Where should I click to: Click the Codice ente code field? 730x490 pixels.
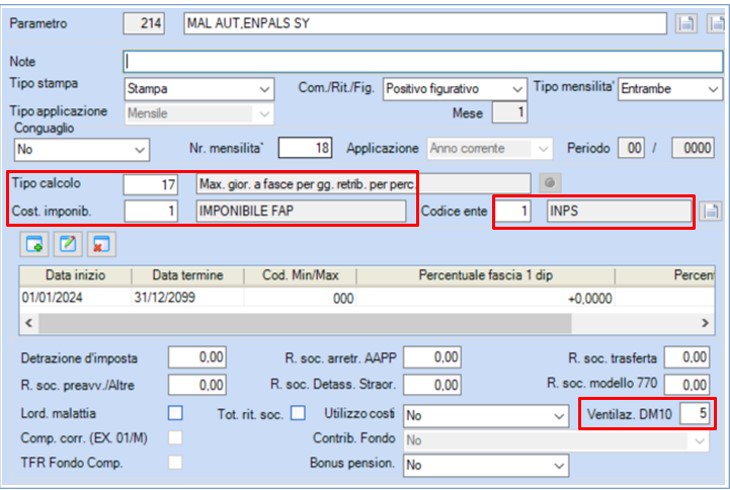point(513,211)
